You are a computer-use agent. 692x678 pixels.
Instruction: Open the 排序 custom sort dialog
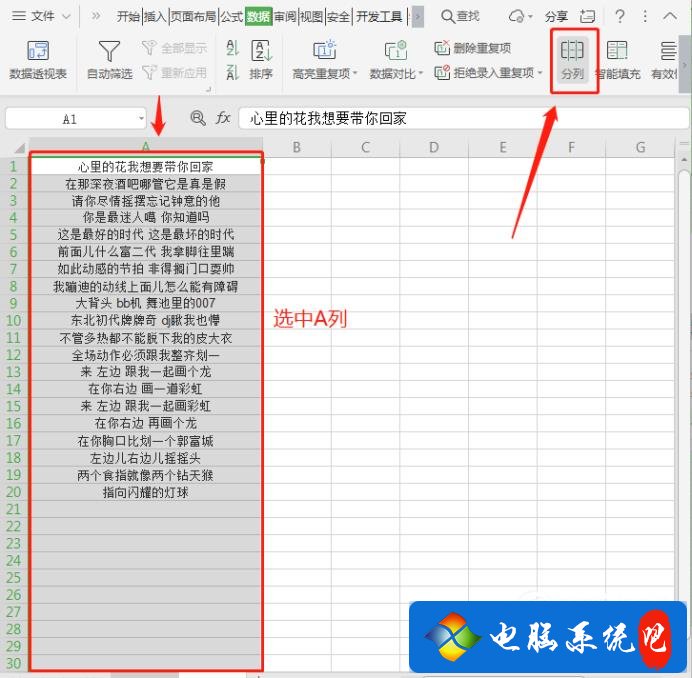click(x=262, y=60)
